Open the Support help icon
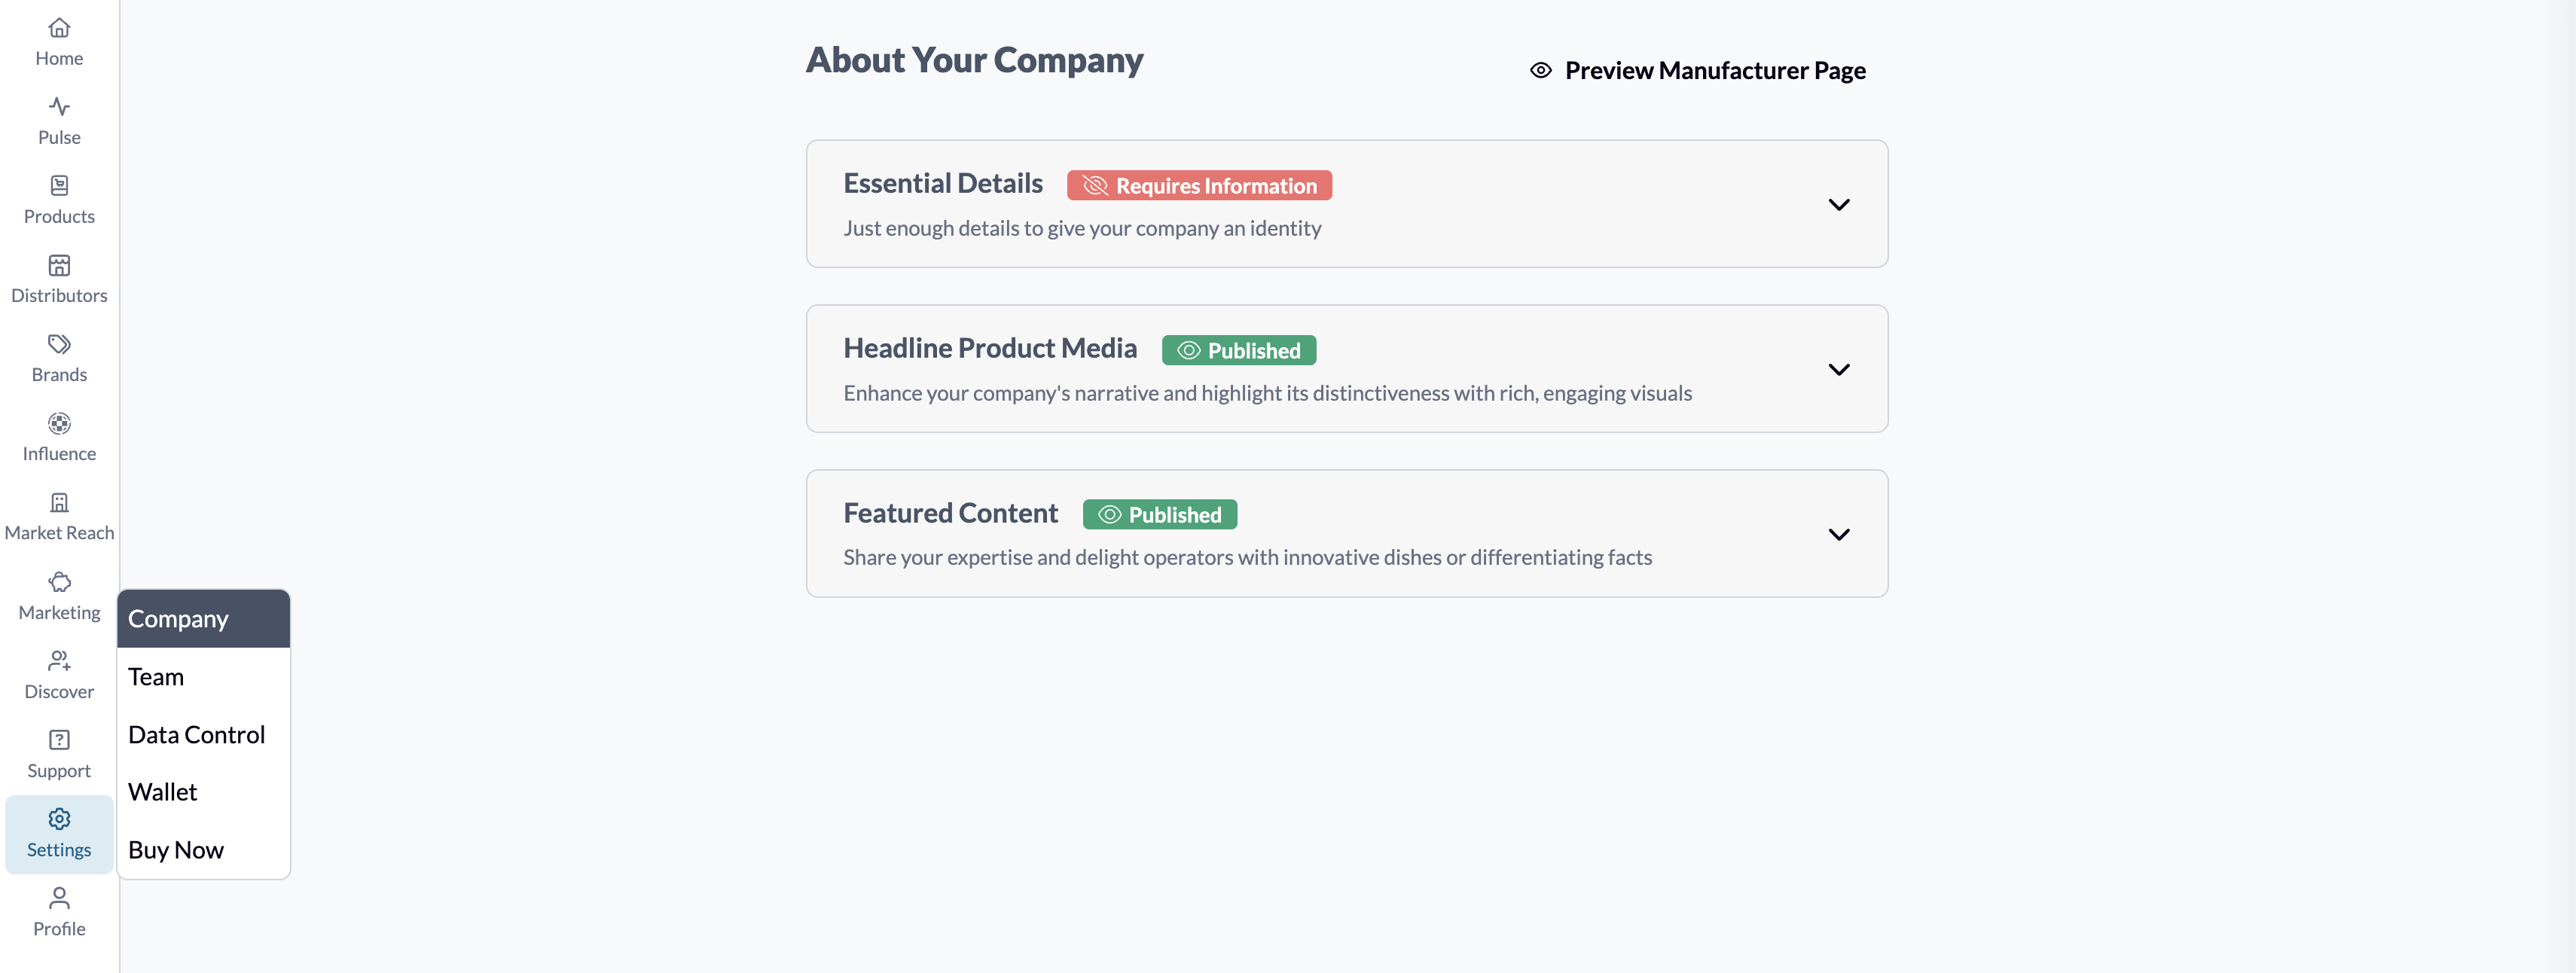2576x973 pixels. tap(59, 740)
